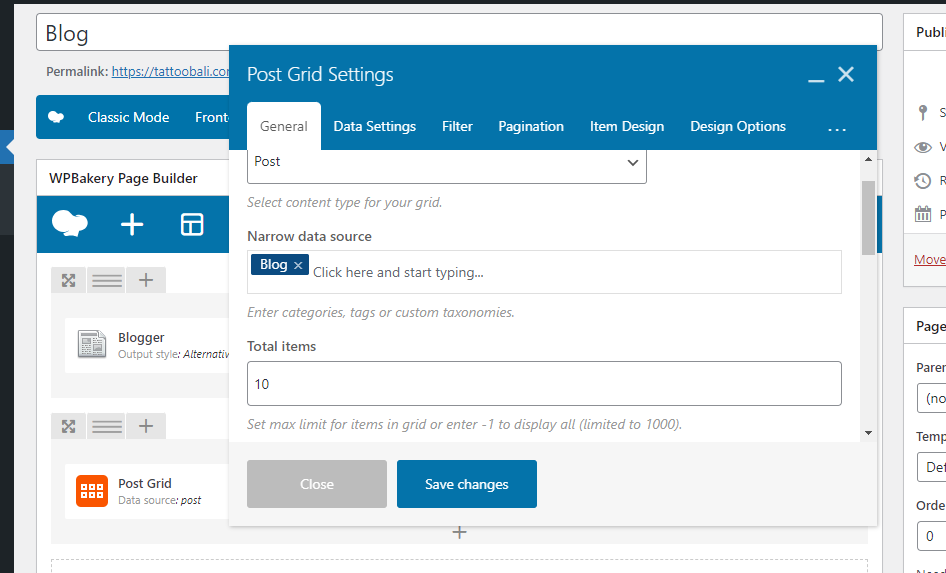Image resolution: width=946 pixels, height=573 pixels.
Task: Change the column layout of the Post Grid row
Action: pyautogui.click(x=107, y=426)
